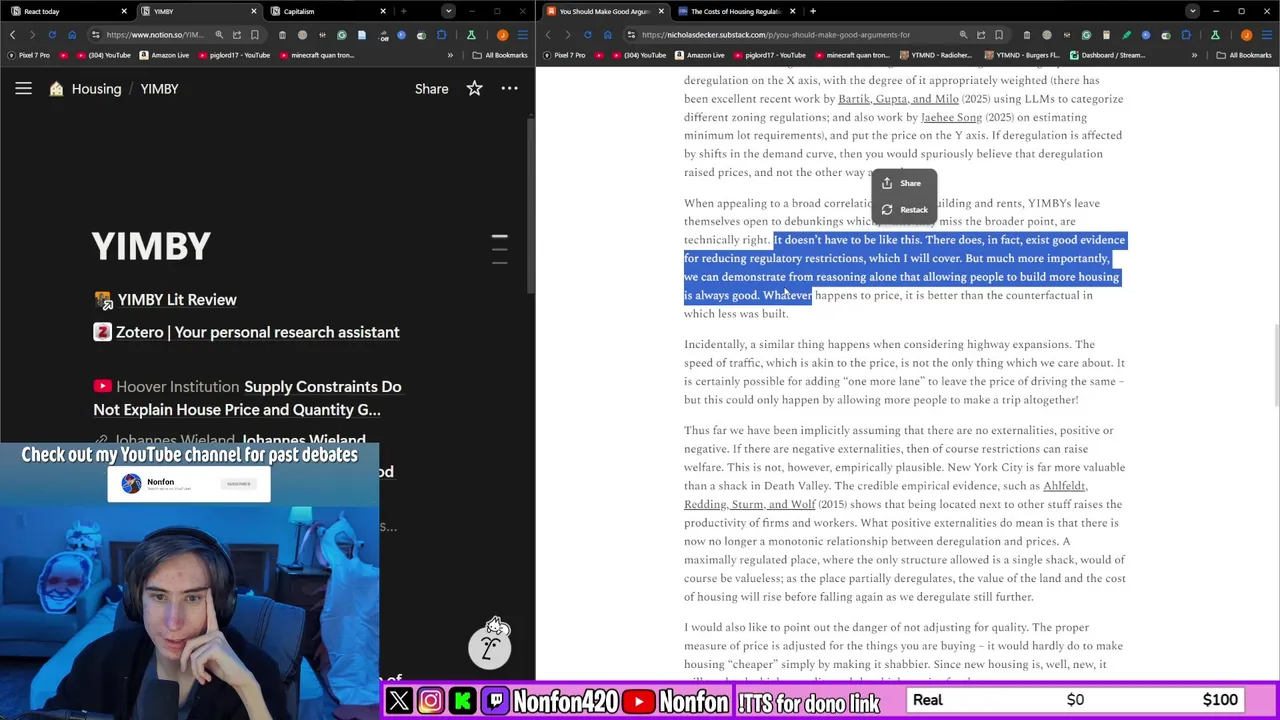This screenshot has height=720, width=1280.
Task: Open the Notion AI assistant floating button
Action: [490, 645]
